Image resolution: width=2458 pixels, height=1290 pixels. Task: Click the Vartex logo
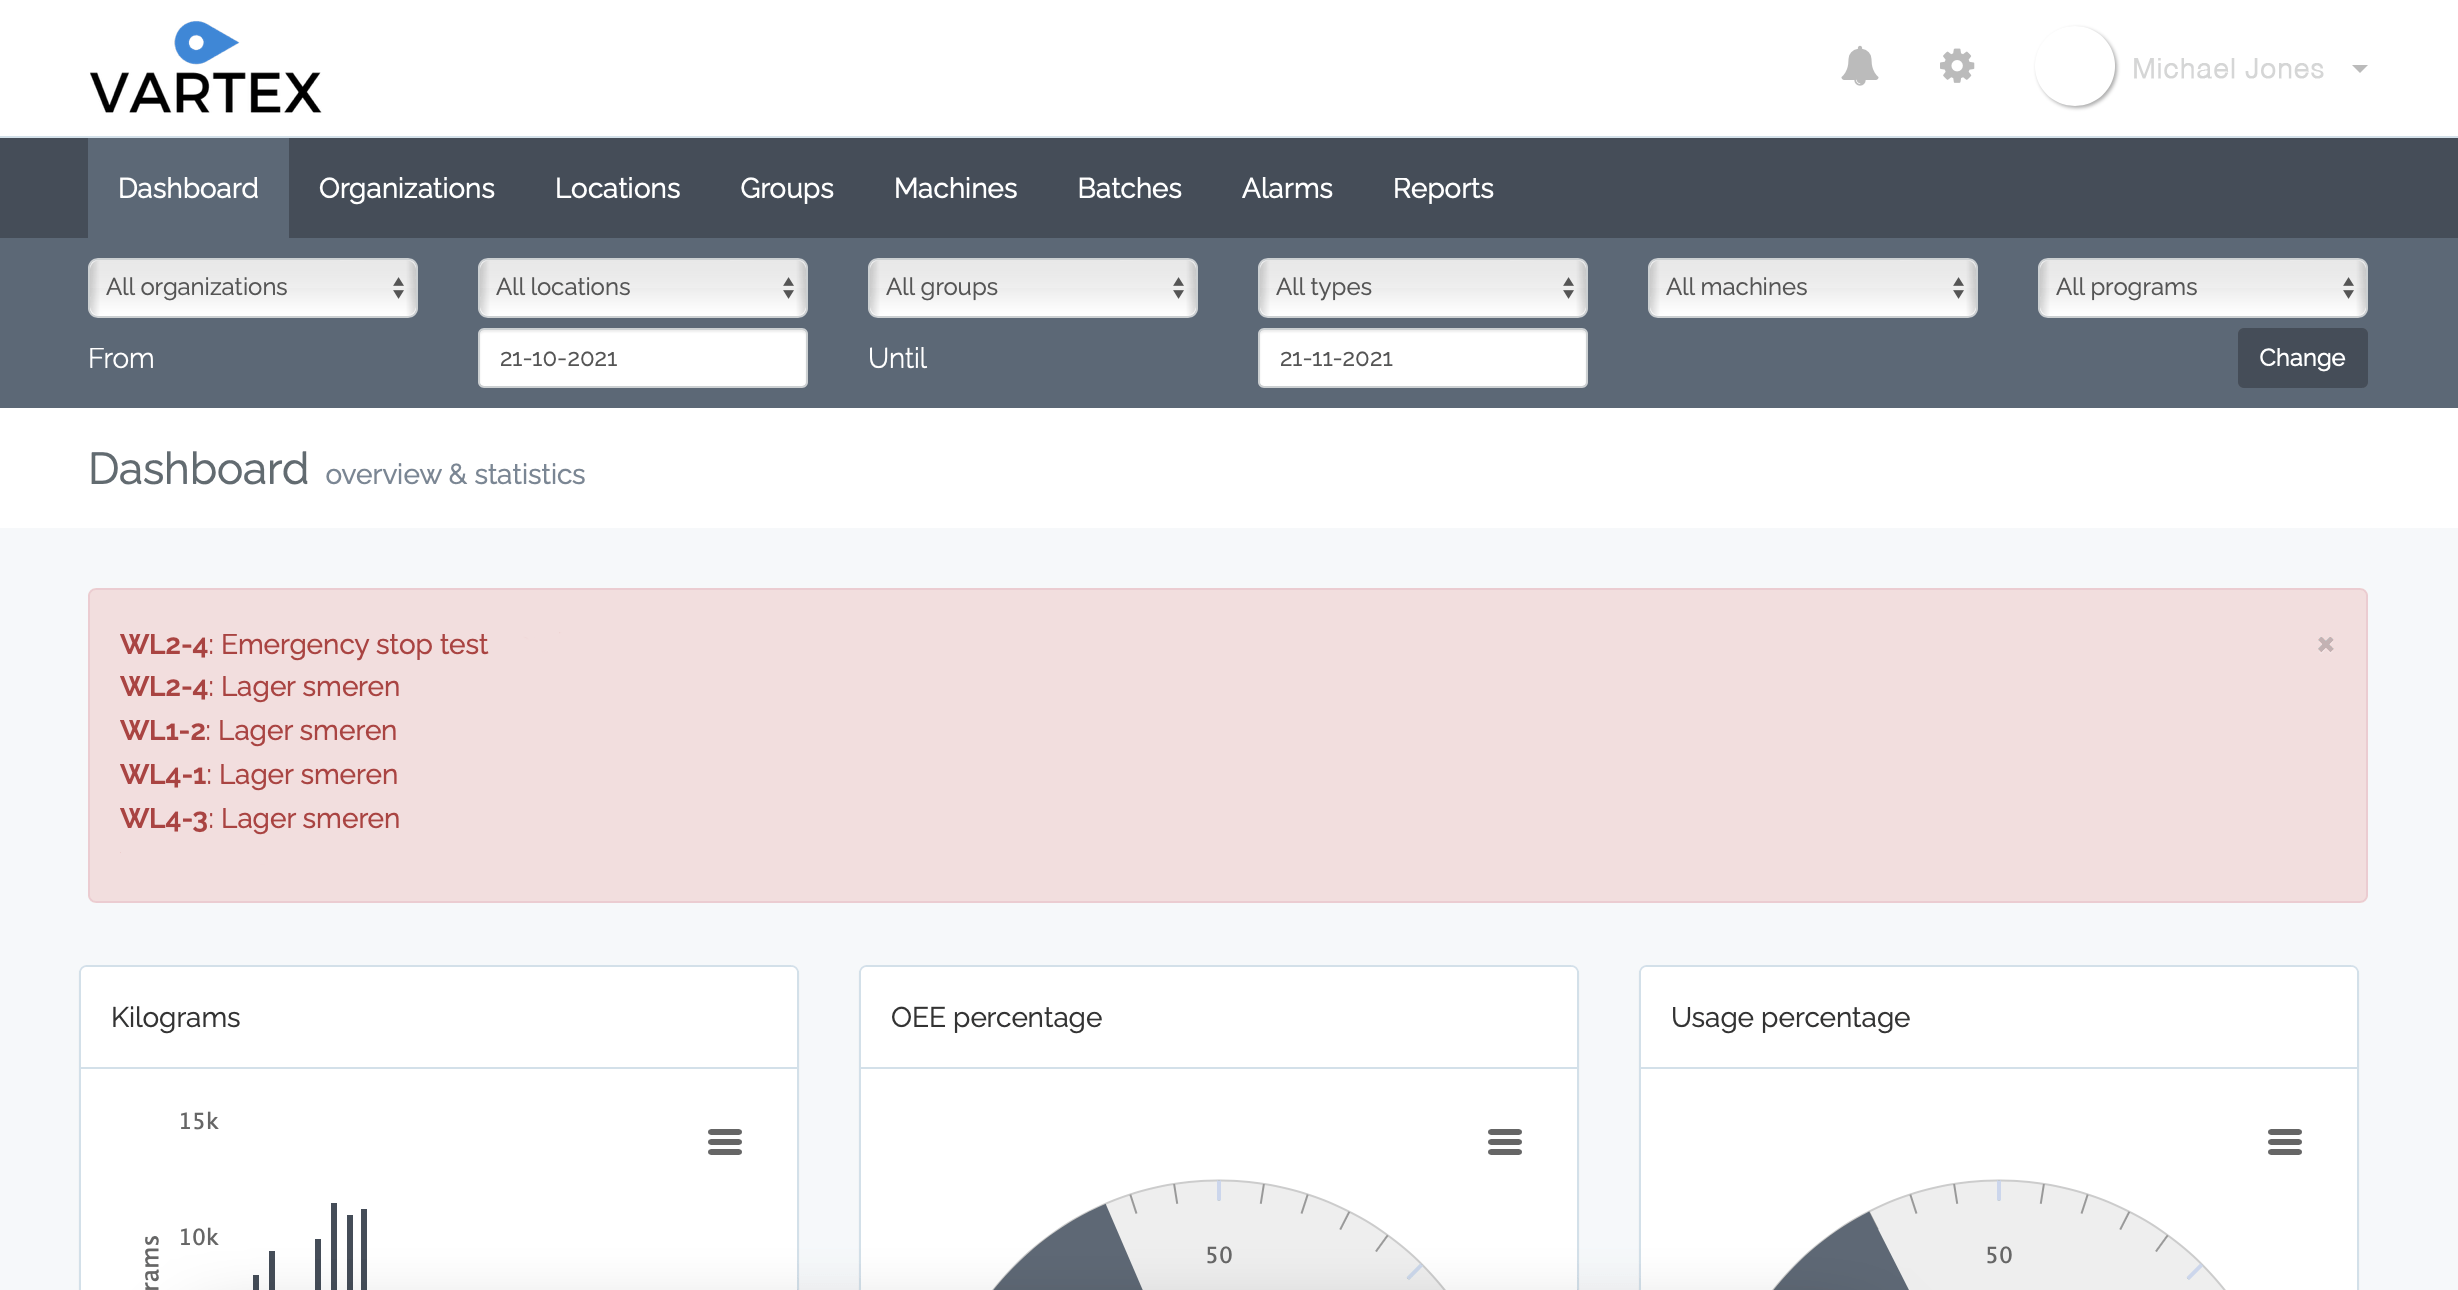tap(205, 70)
